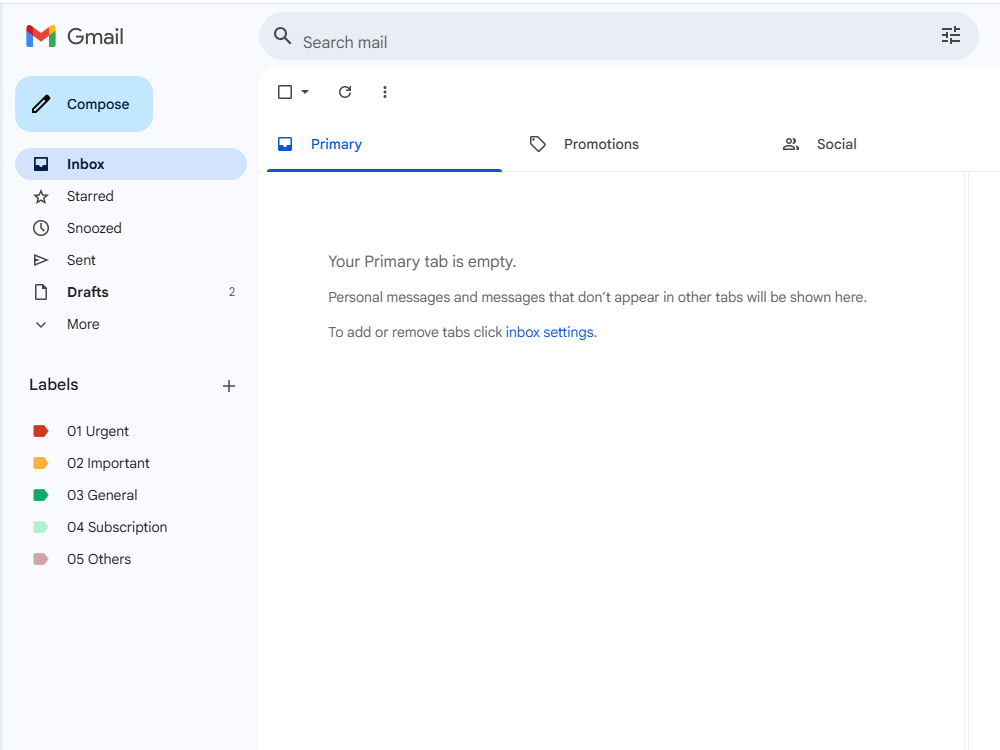This screenshot has width=1000, height=750.
Task: Click the search options filter icon
Action: [950, 35]
